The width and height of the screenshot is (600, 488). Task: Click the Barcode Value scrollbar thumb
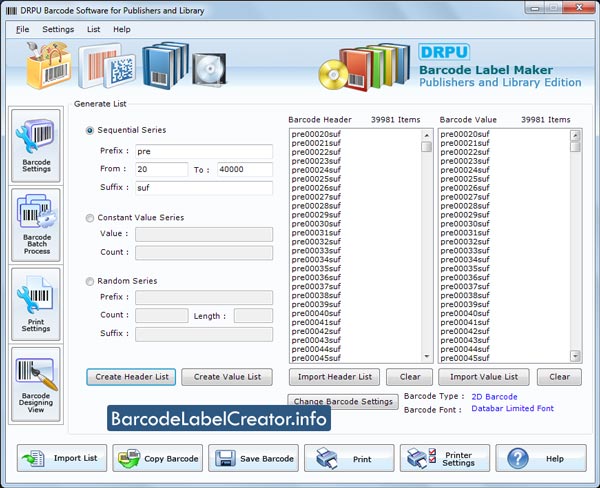click(x=576, y=147)
